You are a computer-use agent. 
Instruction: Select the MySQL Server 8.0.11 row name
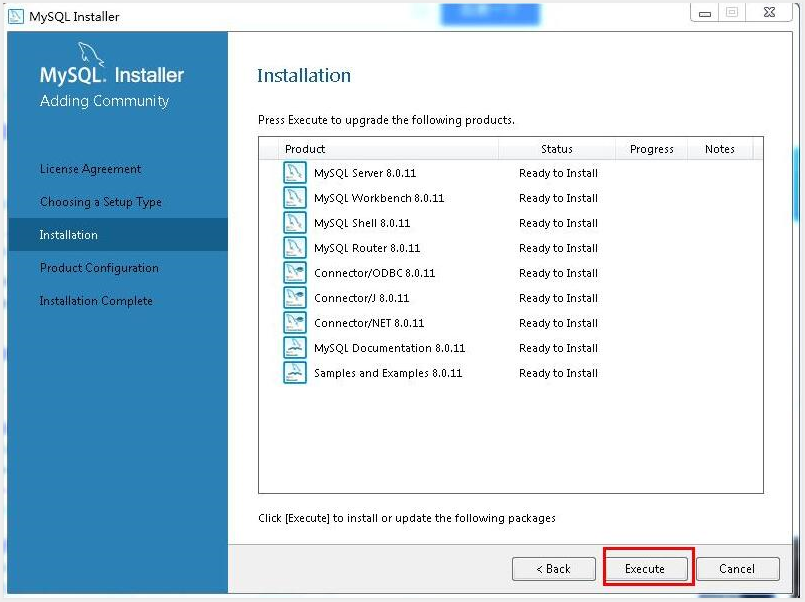coord(365,173)
